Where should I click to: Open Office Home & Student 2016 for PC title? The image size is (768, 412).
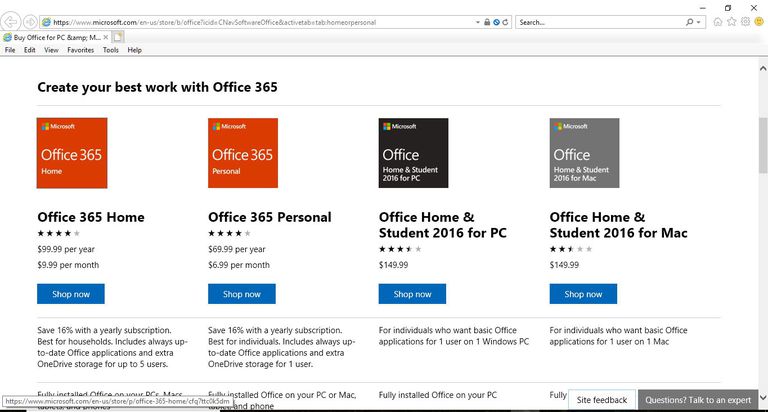[442, 225]
